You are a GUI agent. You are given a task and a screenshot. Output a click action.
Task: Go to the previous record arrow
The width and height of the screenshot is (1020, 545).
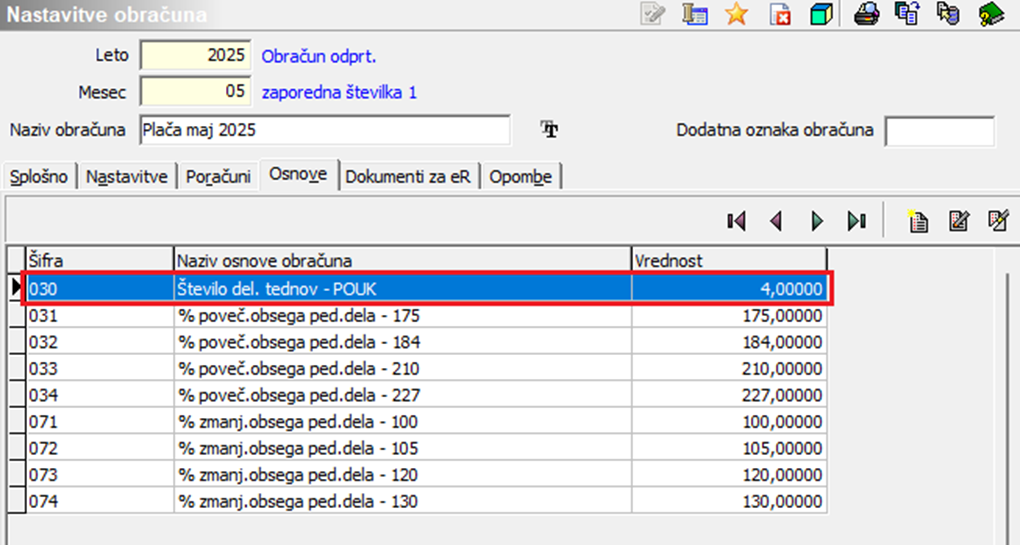[775, 222]
